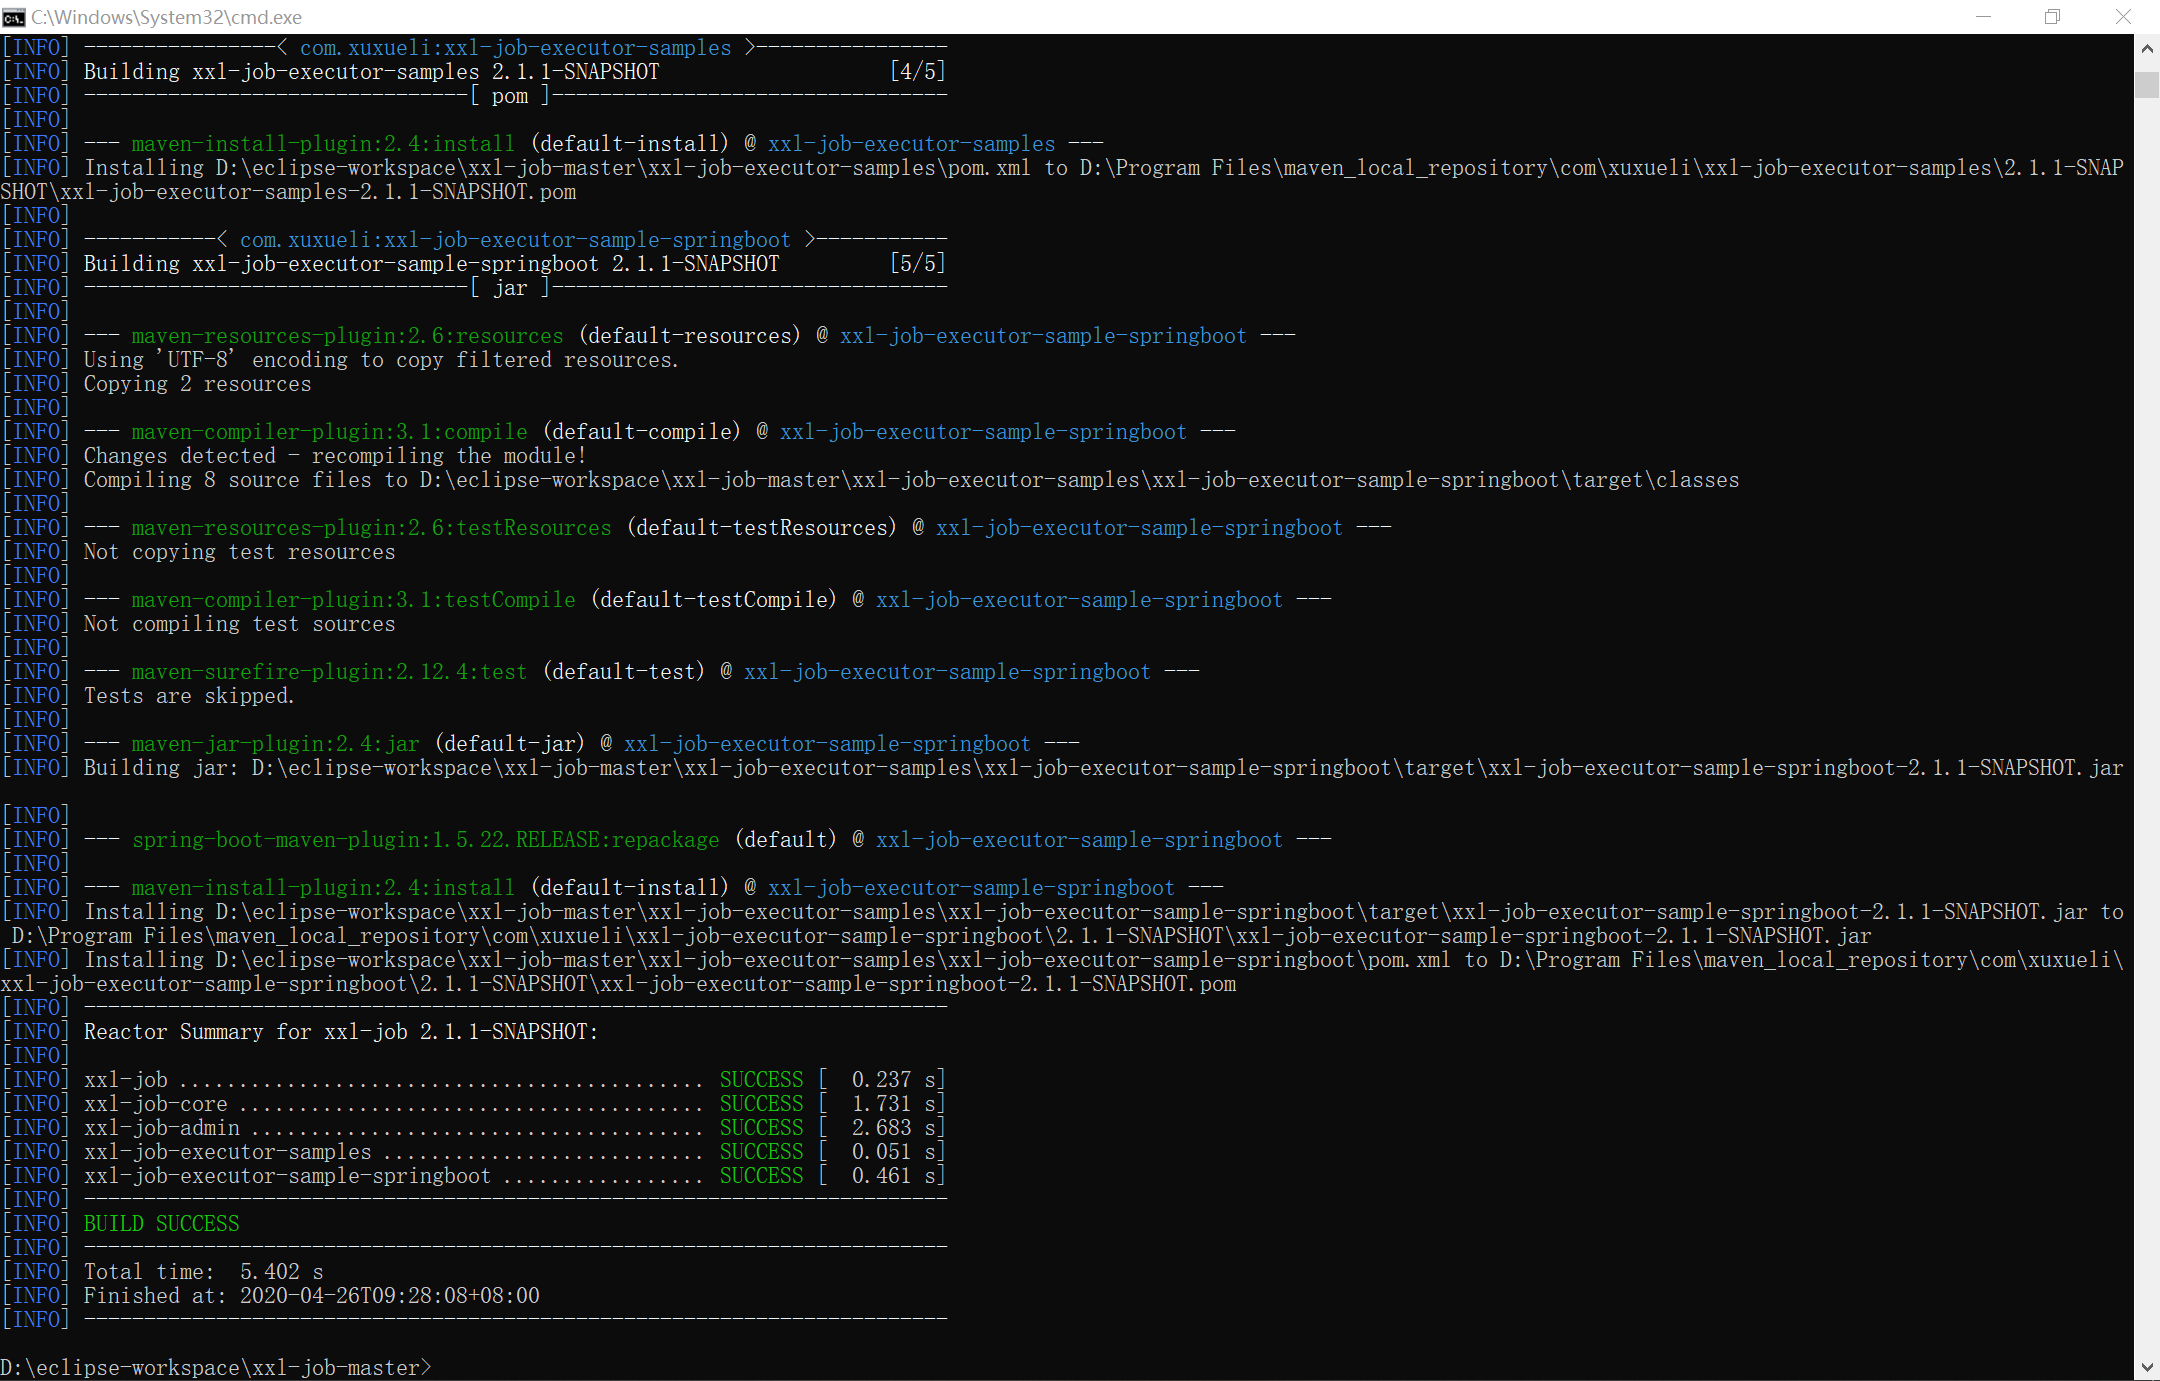Screen dimensions: 2160x1381
Task: Click the Reactor Summary for xxl-job heading
Action: point(340,1032)
